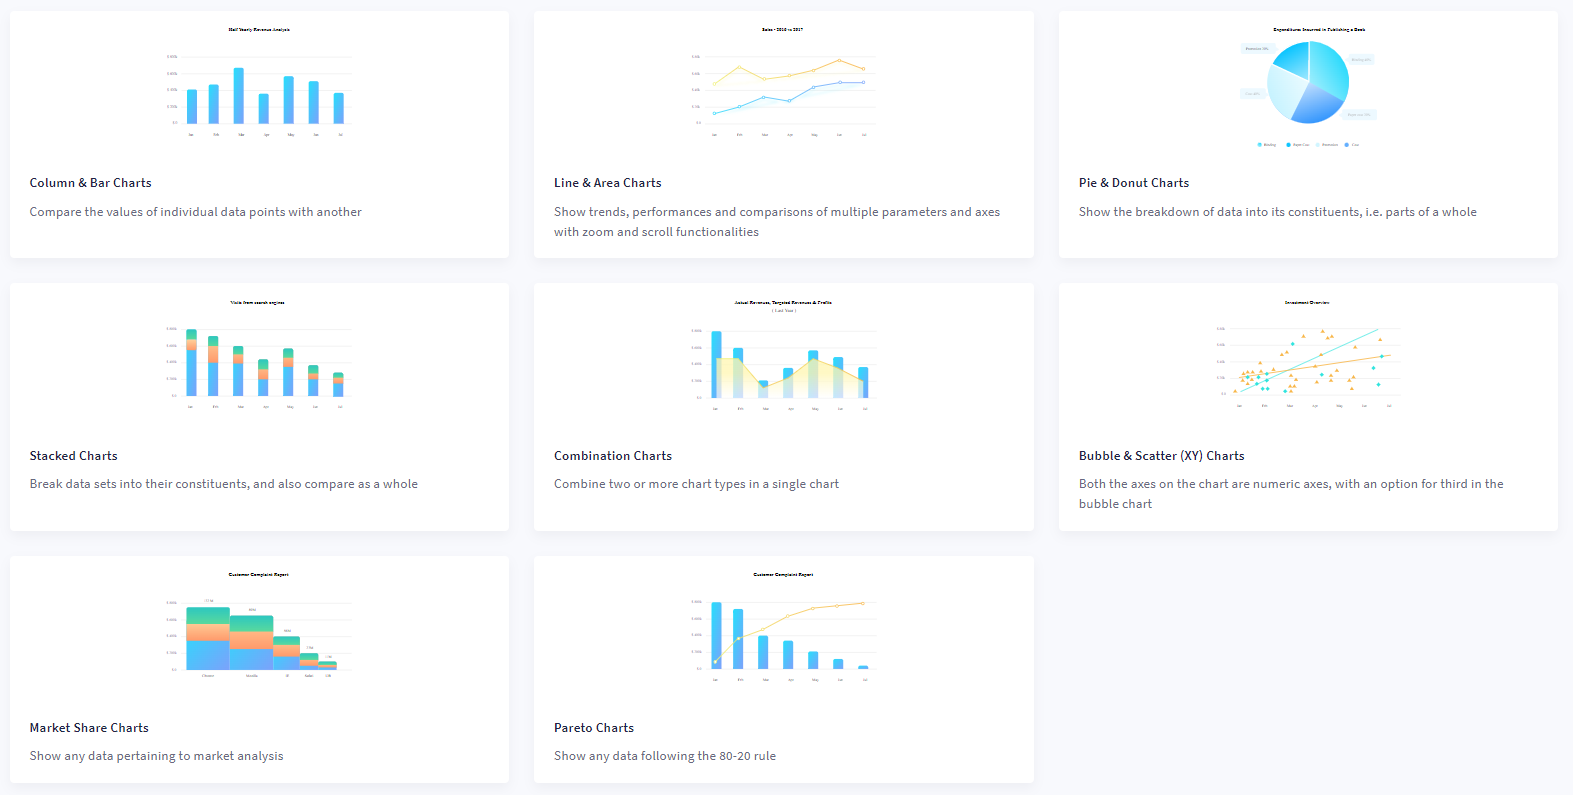Click the "Show the breakdown of data" description
Screen dimensions: 1573x795
pyautogui.click(x=1277, y=212)
